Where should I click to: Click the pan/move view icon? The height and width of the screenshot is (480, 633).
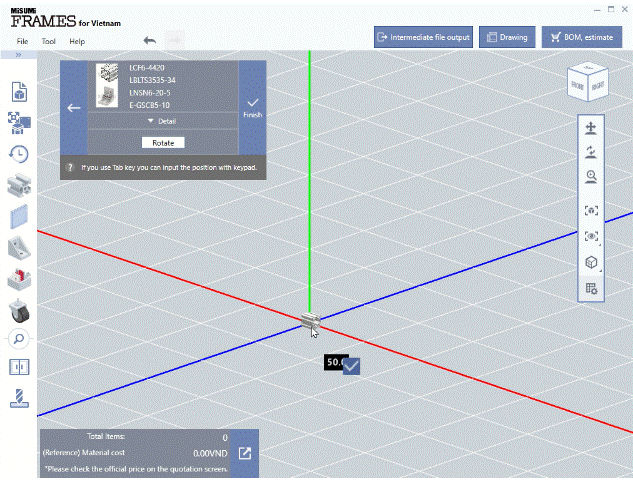coord(591,129)
